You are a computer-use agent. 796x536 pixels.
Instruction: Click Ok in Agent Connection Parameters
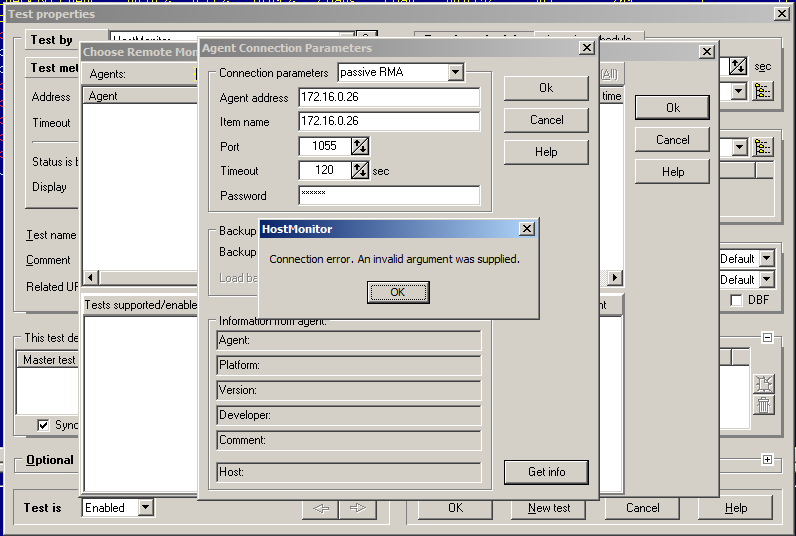tap(546, 88)
